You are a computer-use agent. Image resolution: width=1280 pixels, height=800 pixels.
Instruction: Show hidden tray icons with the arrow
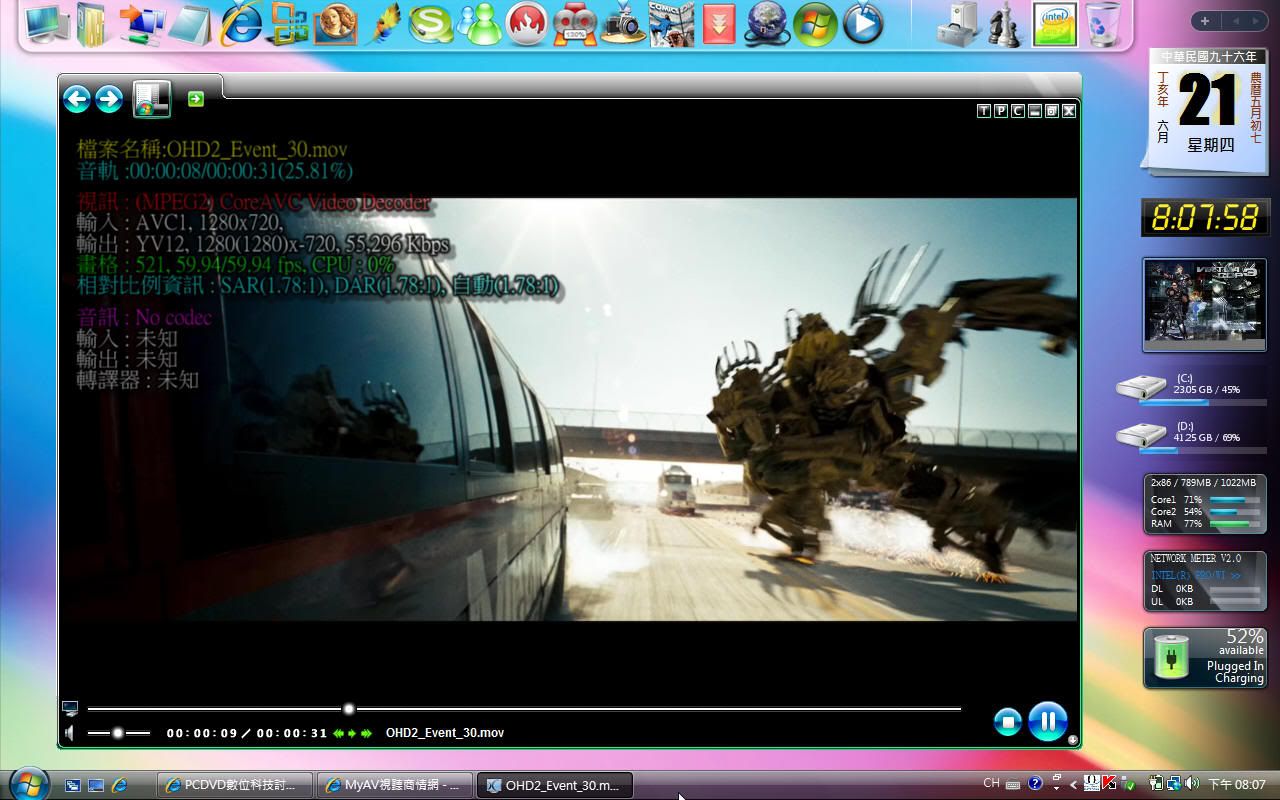tap(1073, 785)
